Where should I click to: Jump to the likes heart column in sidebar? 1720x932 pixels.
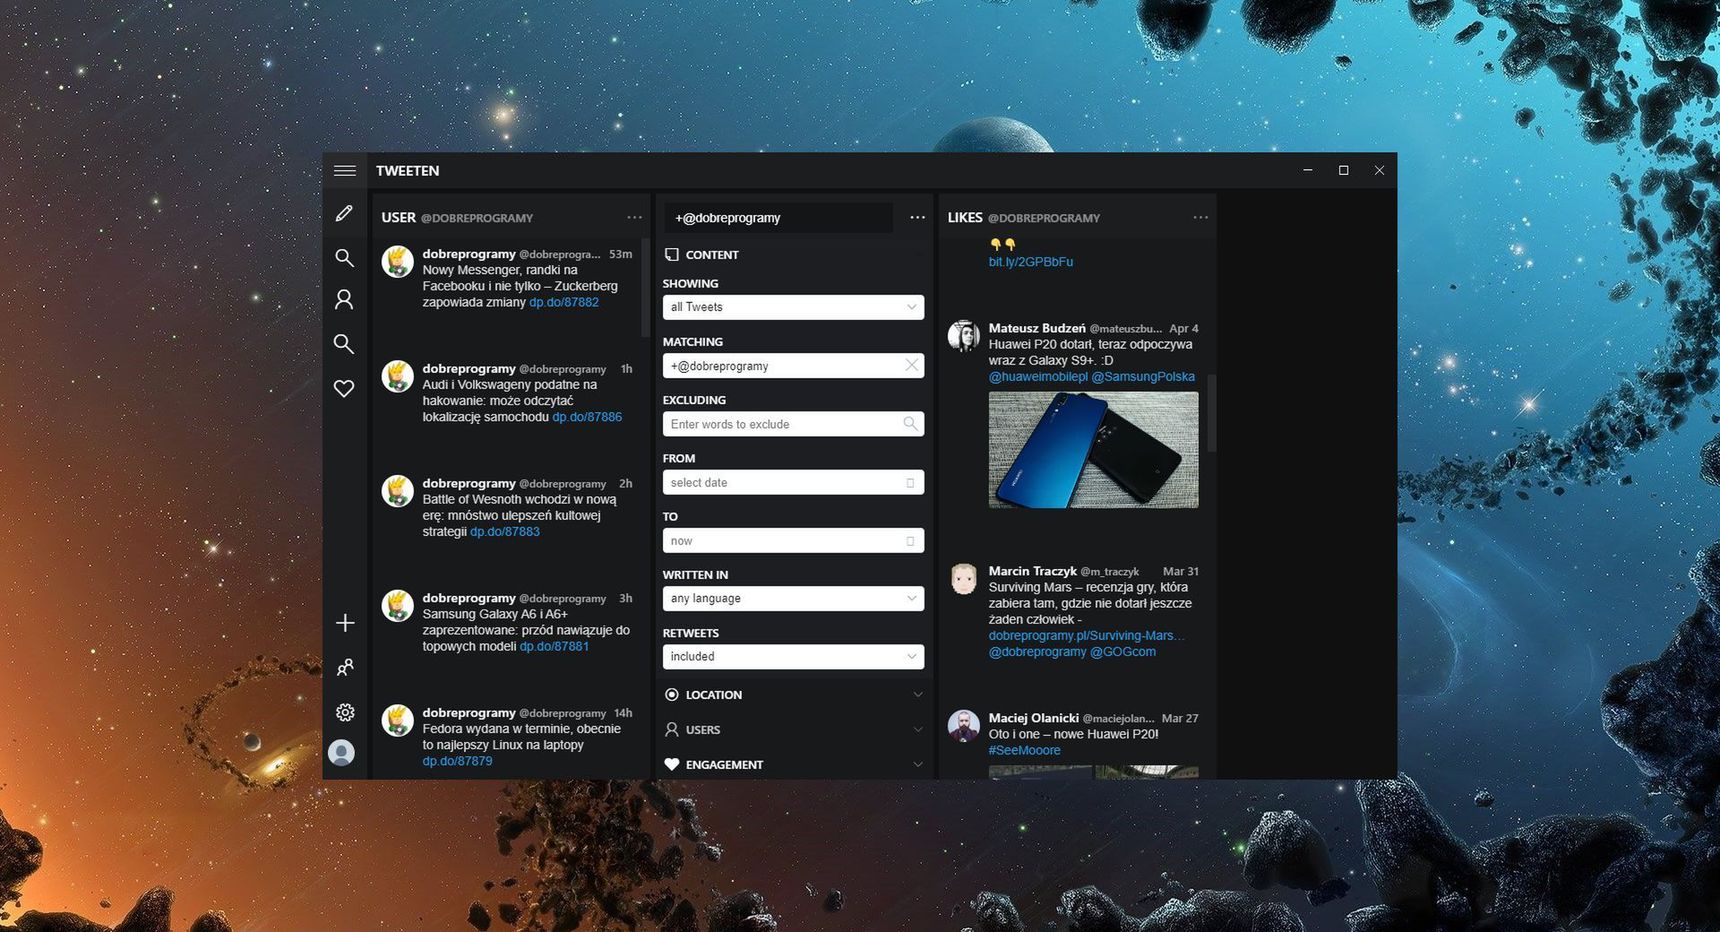tap(344, 388)
